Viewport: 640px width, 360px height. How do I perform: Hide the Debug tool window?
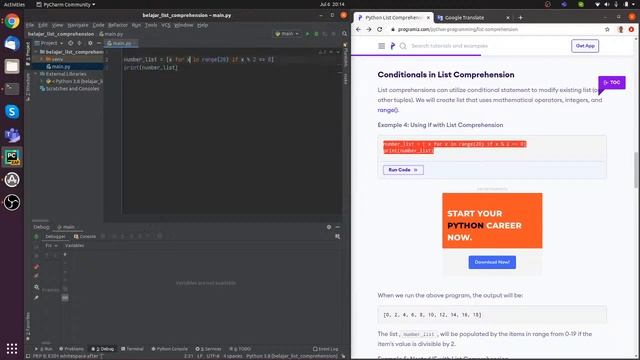(338, 227)
